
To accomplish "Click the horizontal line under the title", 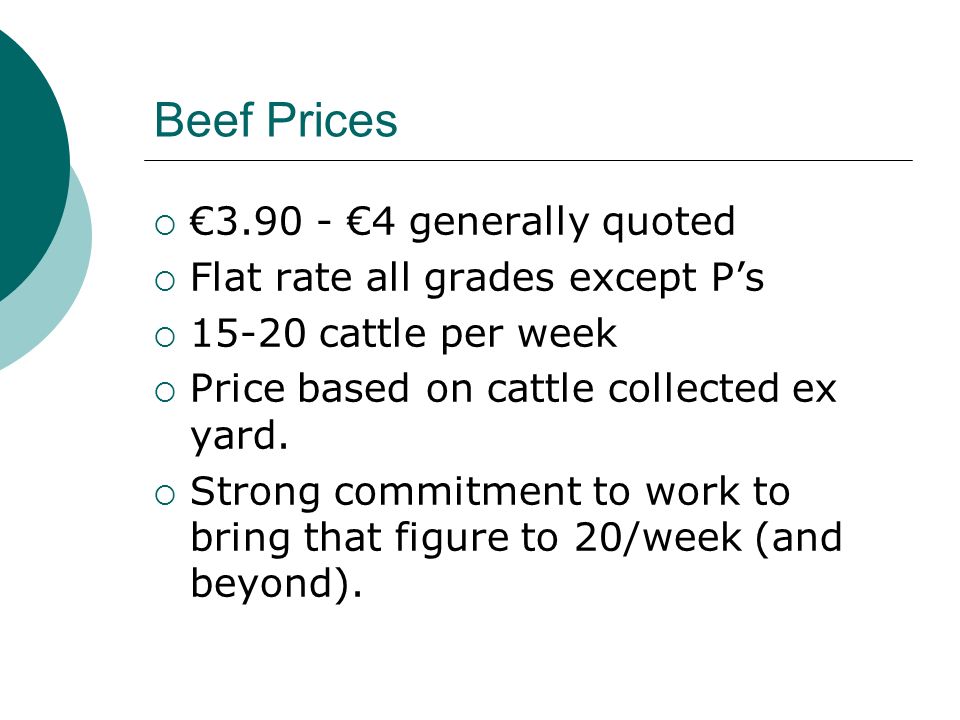I will pos(528,160).
